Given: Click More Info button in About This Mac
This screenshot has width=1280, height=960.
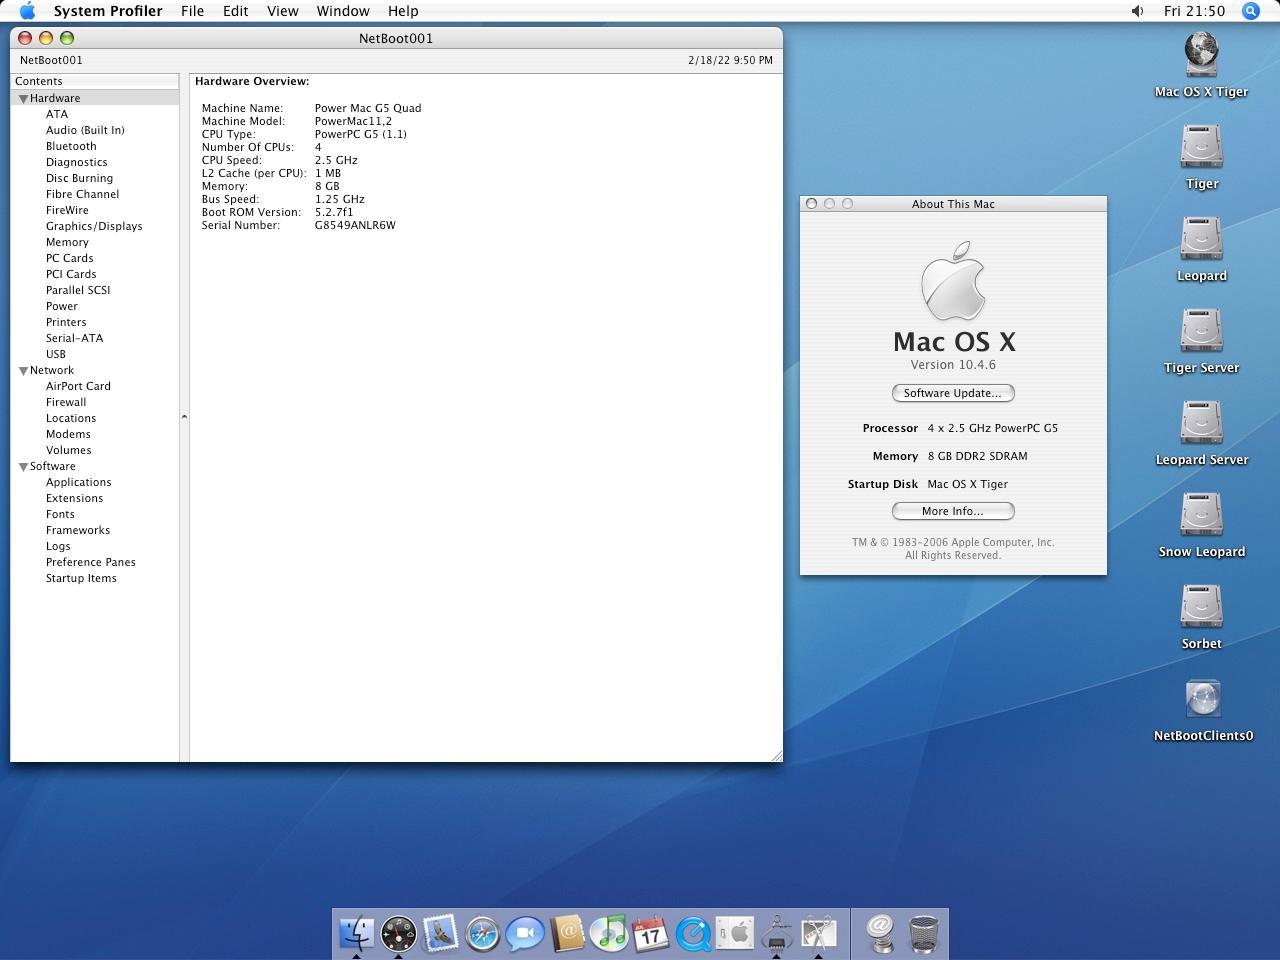Looking at the screenshot, I should click(953, 511).
